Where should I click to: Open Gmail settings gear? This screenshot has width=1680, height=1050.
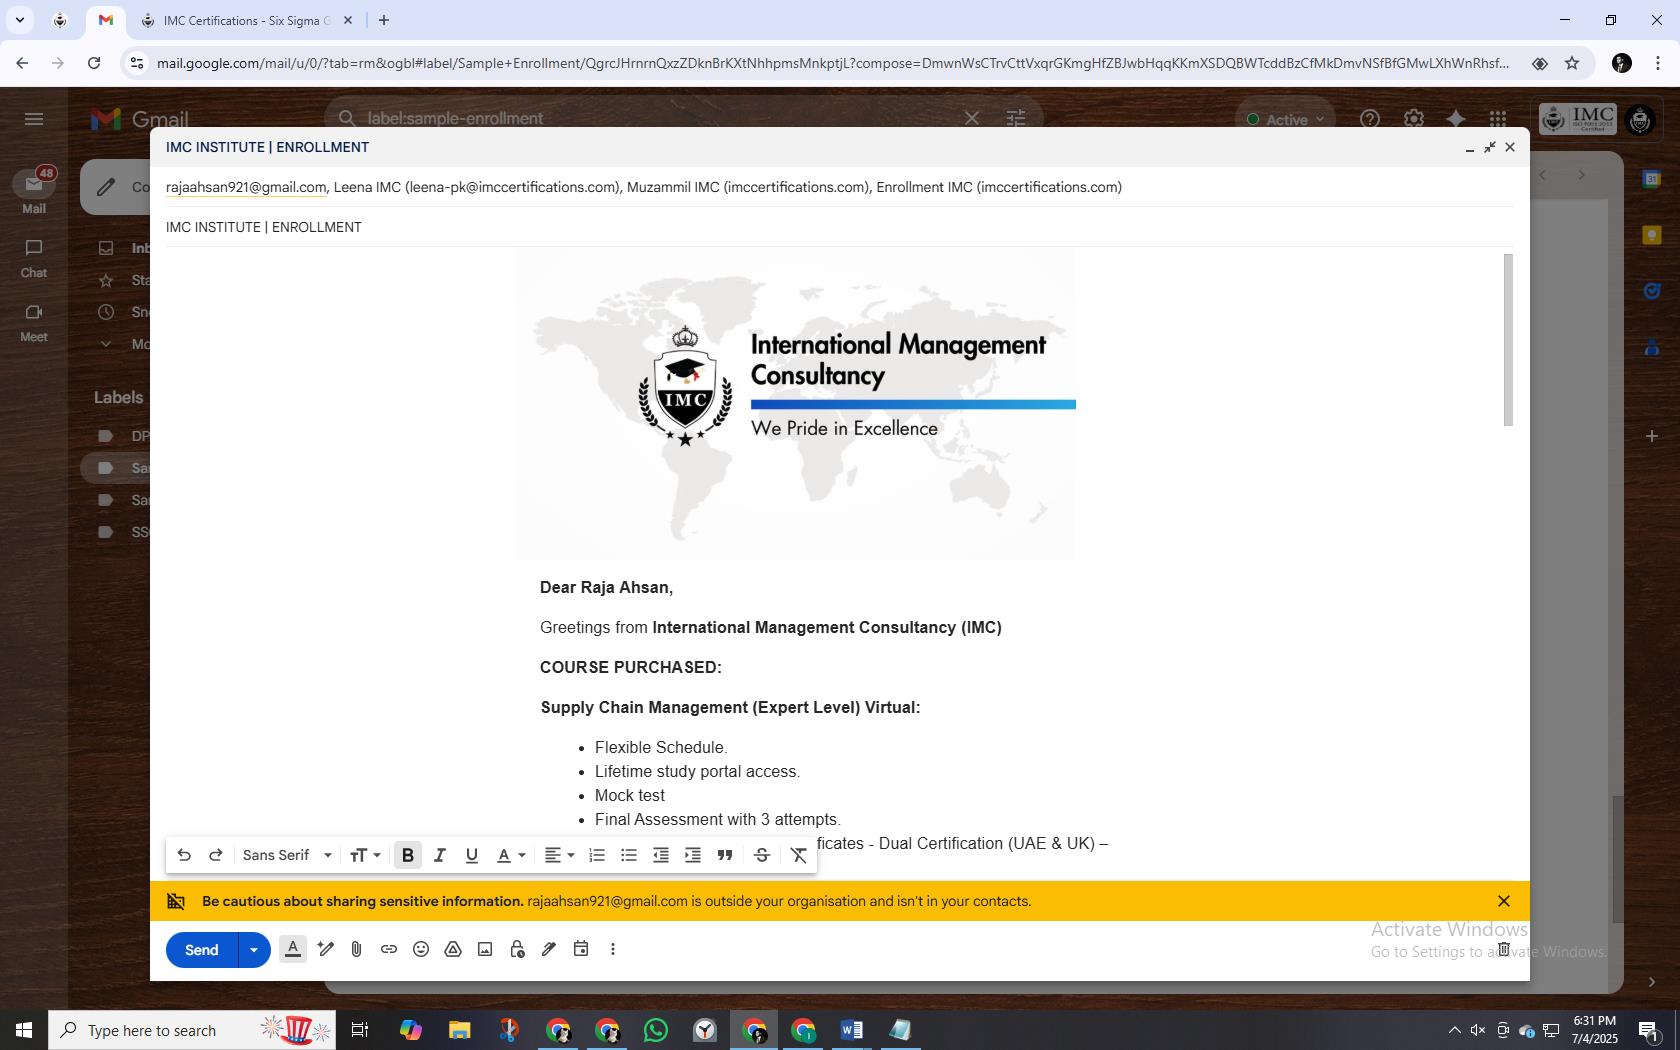tap(1413, 119)
